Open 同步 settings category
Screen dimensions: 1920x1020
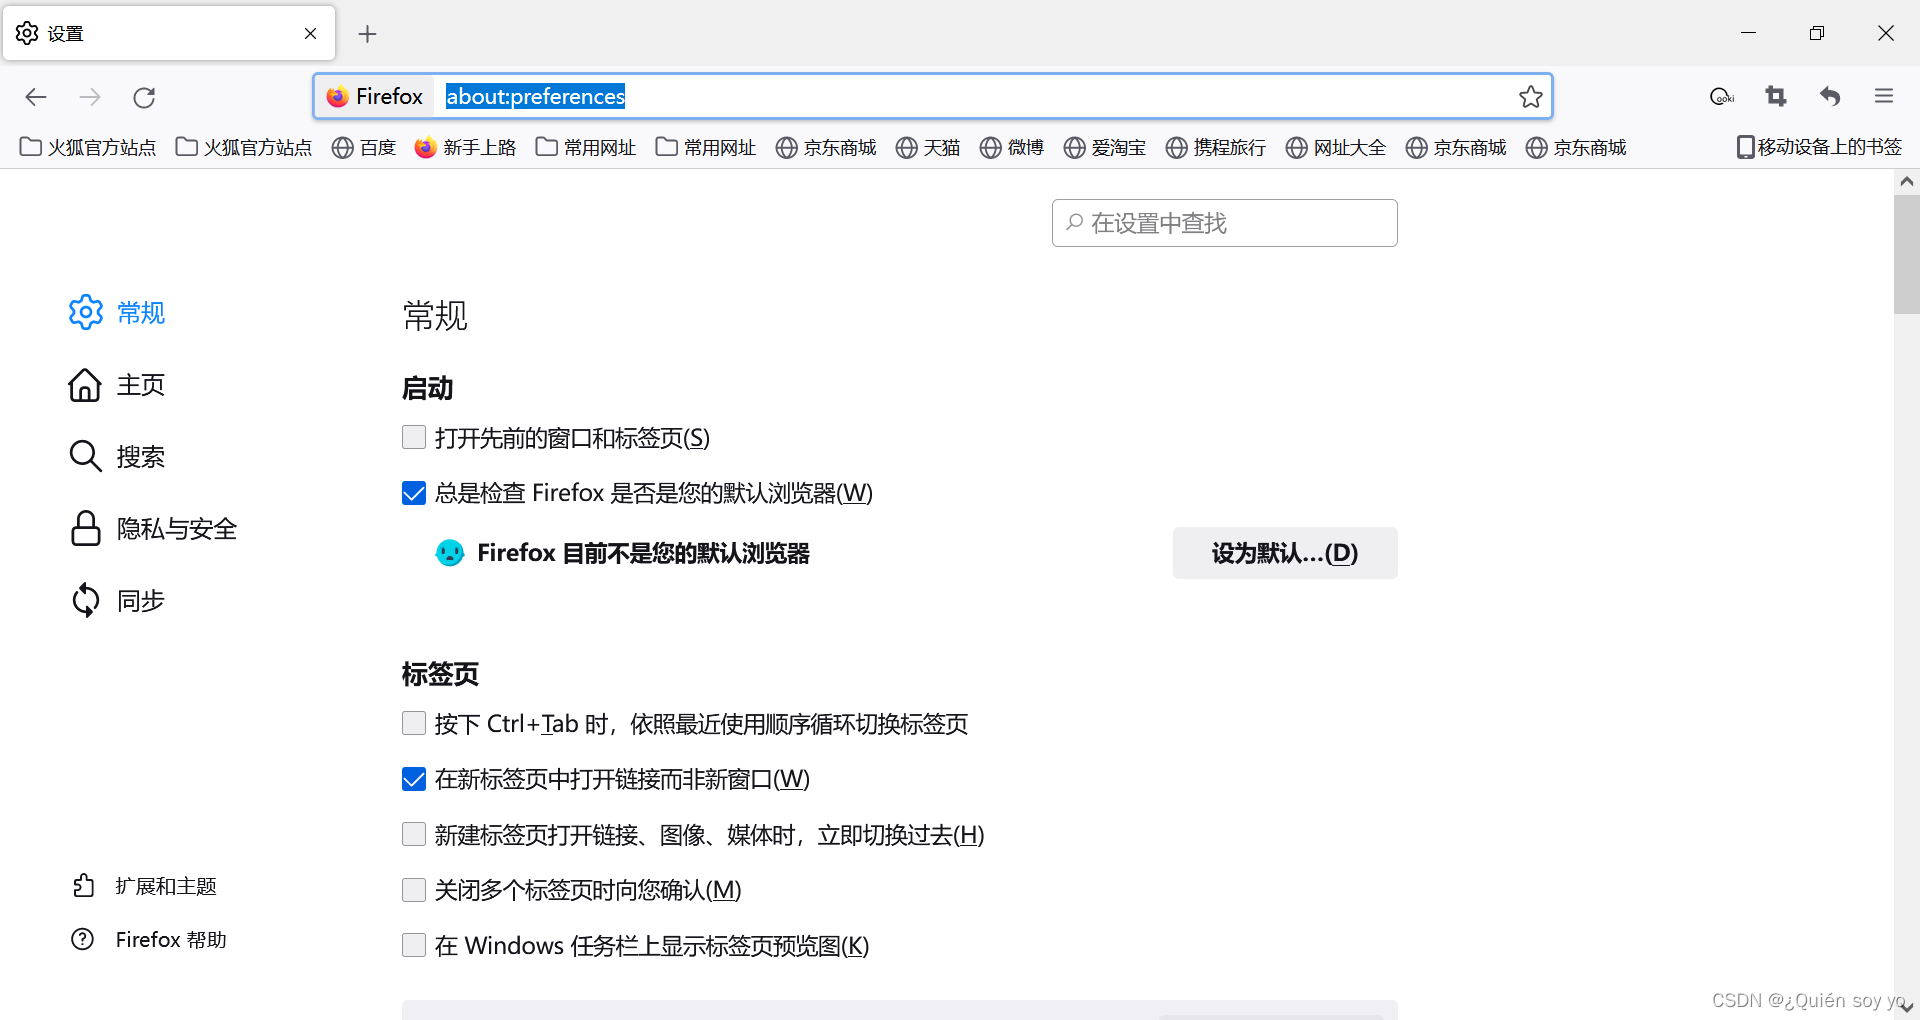pos(117,601)
